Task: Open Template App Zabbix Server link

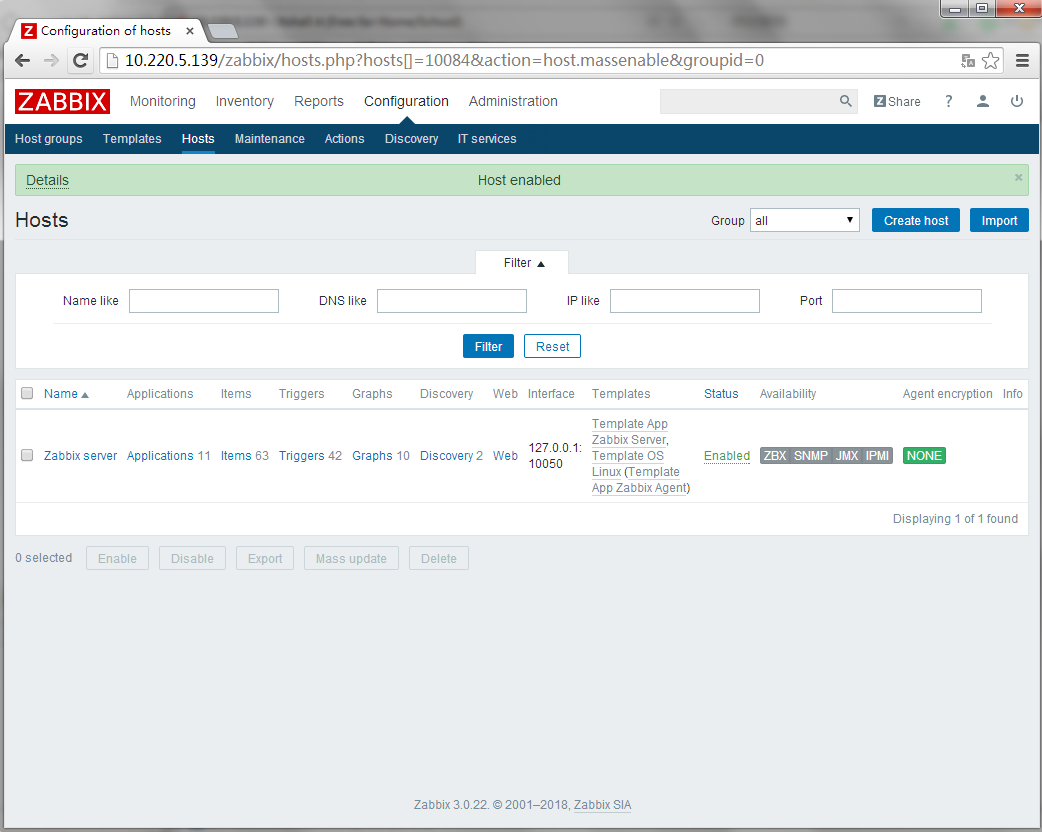Action: 629,432
